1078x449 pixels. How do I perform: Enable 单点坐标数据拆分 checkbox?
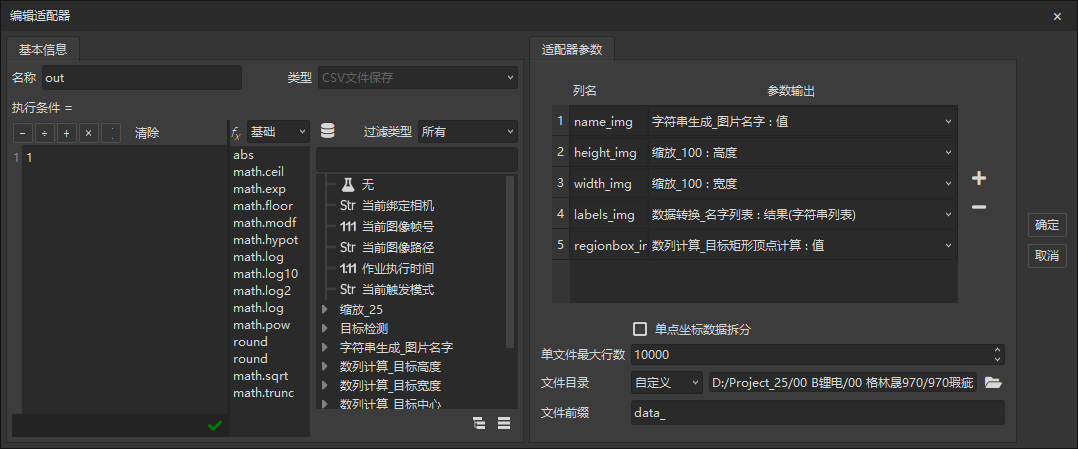(x=640, y=329)
